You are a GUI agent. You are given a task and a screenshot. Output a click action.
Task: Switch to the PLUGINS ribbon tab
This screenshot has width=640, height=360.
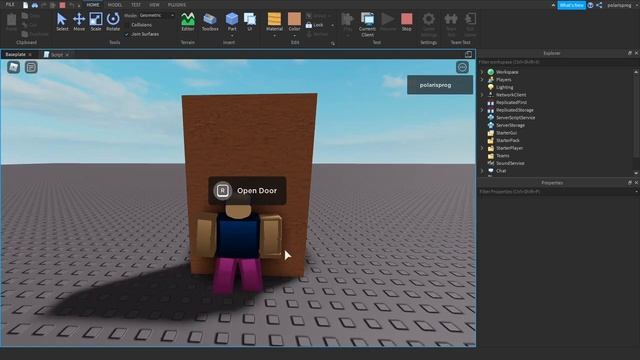(x=177, y=4)
